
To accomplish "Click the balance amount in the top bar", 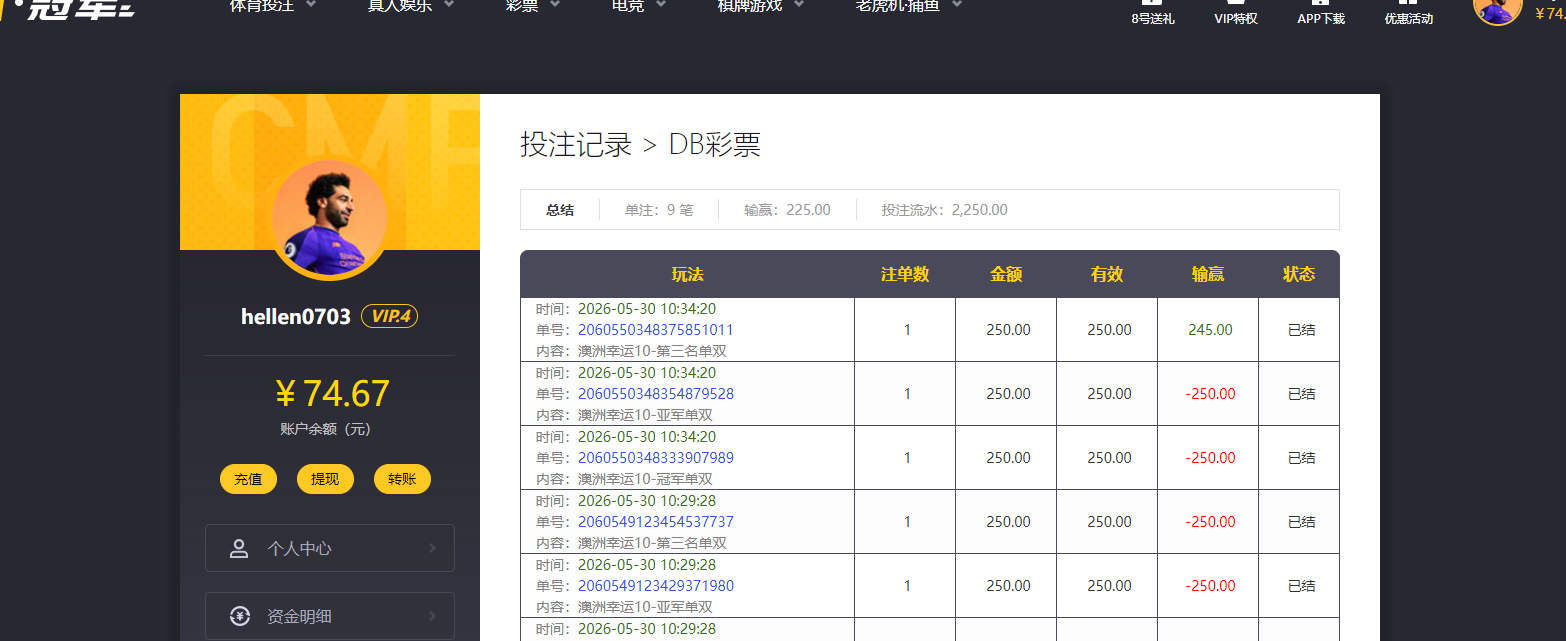I will tap(1549, 13).
